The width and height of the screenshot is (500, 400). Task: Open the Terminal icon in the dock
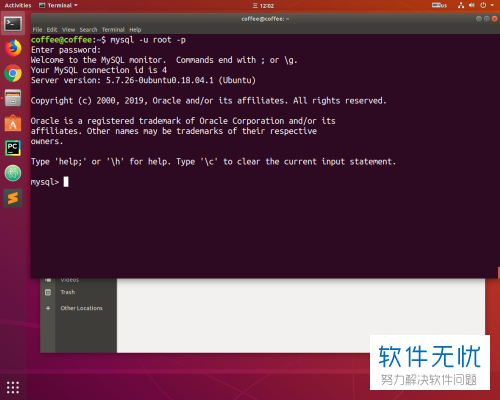(x=13, y=24)
